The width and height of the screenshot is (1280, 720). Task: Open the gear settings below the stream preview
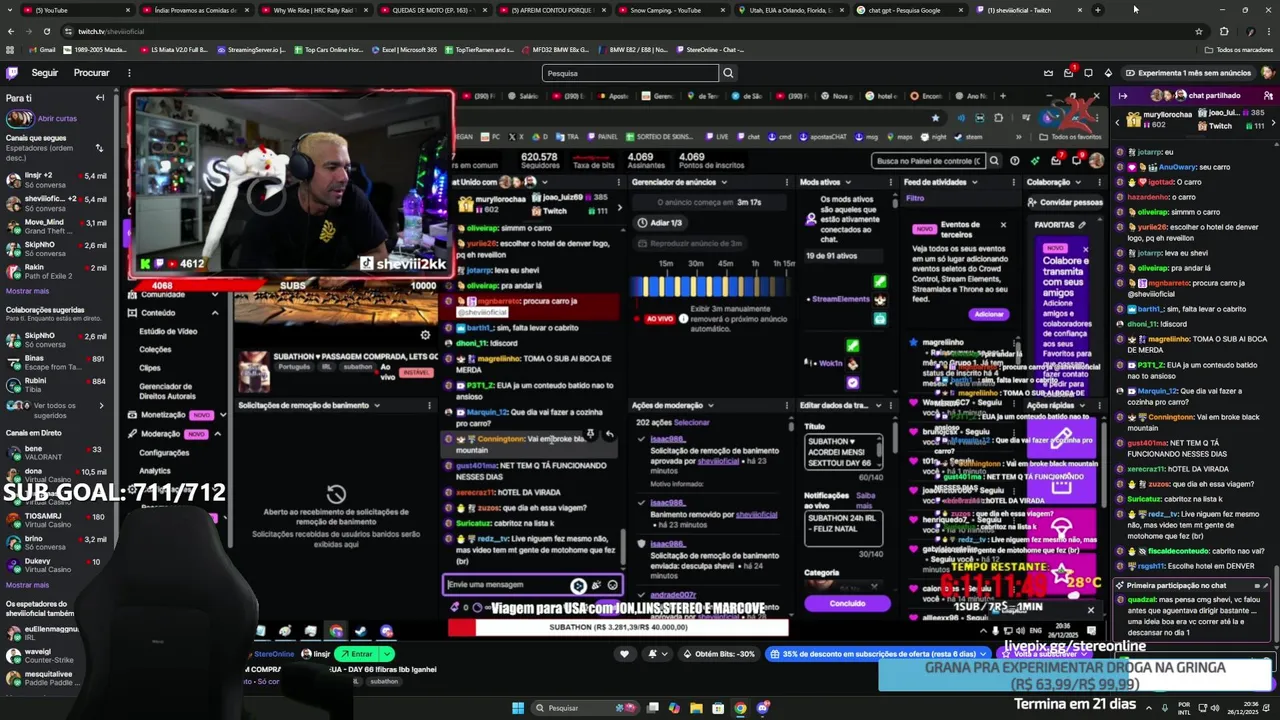(x=425, y=335)
